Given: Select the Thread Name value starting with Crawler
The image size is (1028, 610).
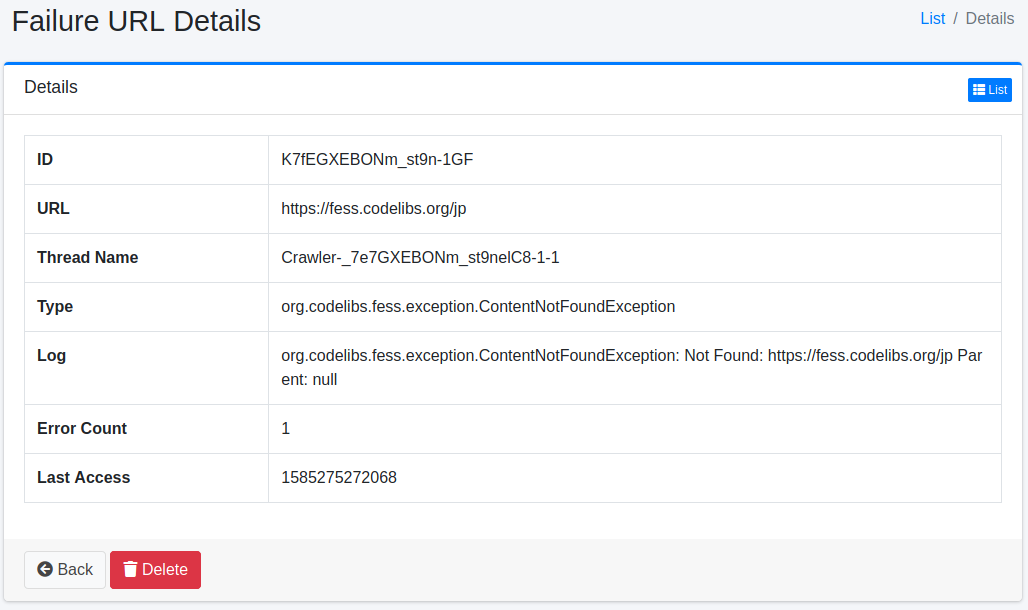Looking at the screenshot, I should tap(420, 258).
